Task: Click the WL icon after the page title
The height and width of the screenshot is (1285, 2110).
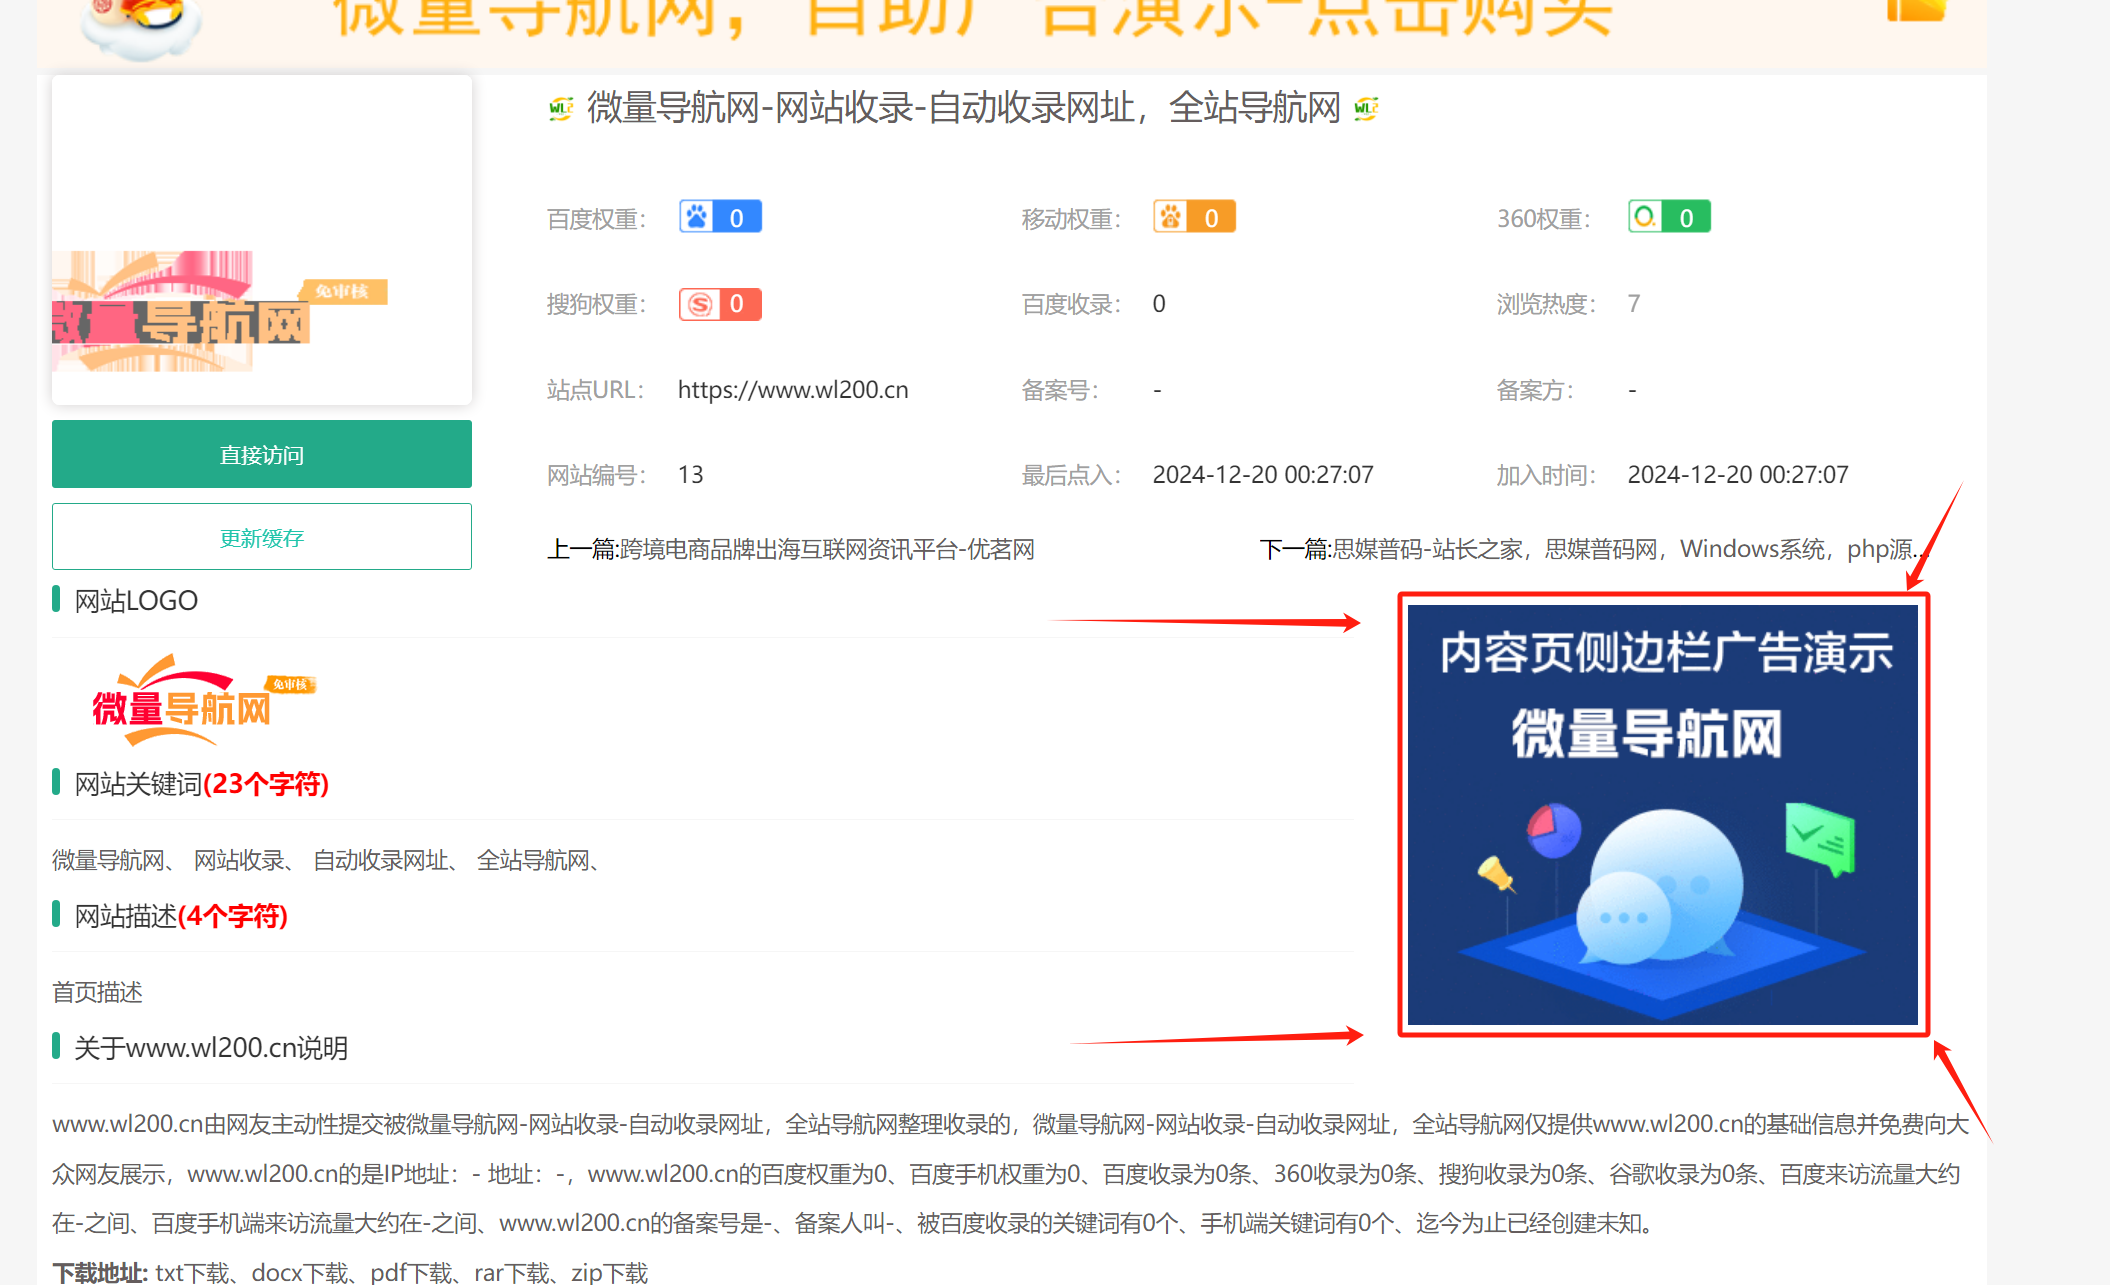Action: [x=1366, y=108]
